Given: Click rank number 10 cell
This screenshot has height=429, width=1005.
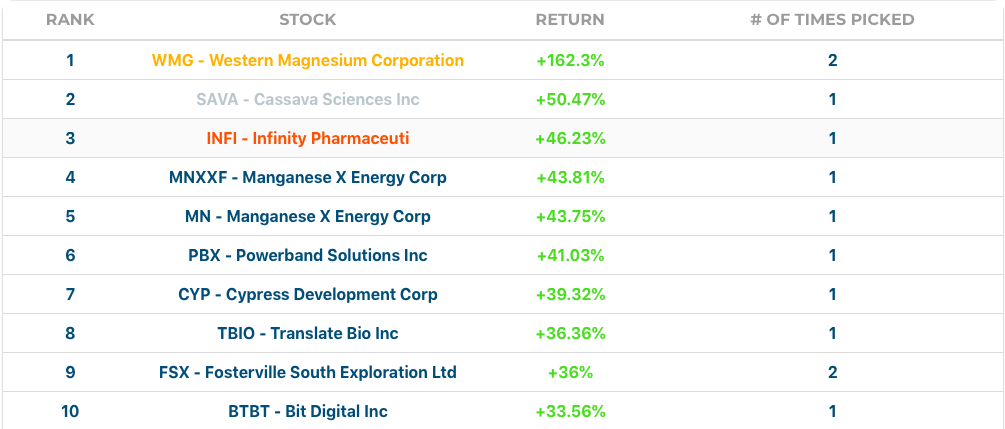Looking at the screenshot, I should click(70, 411).
